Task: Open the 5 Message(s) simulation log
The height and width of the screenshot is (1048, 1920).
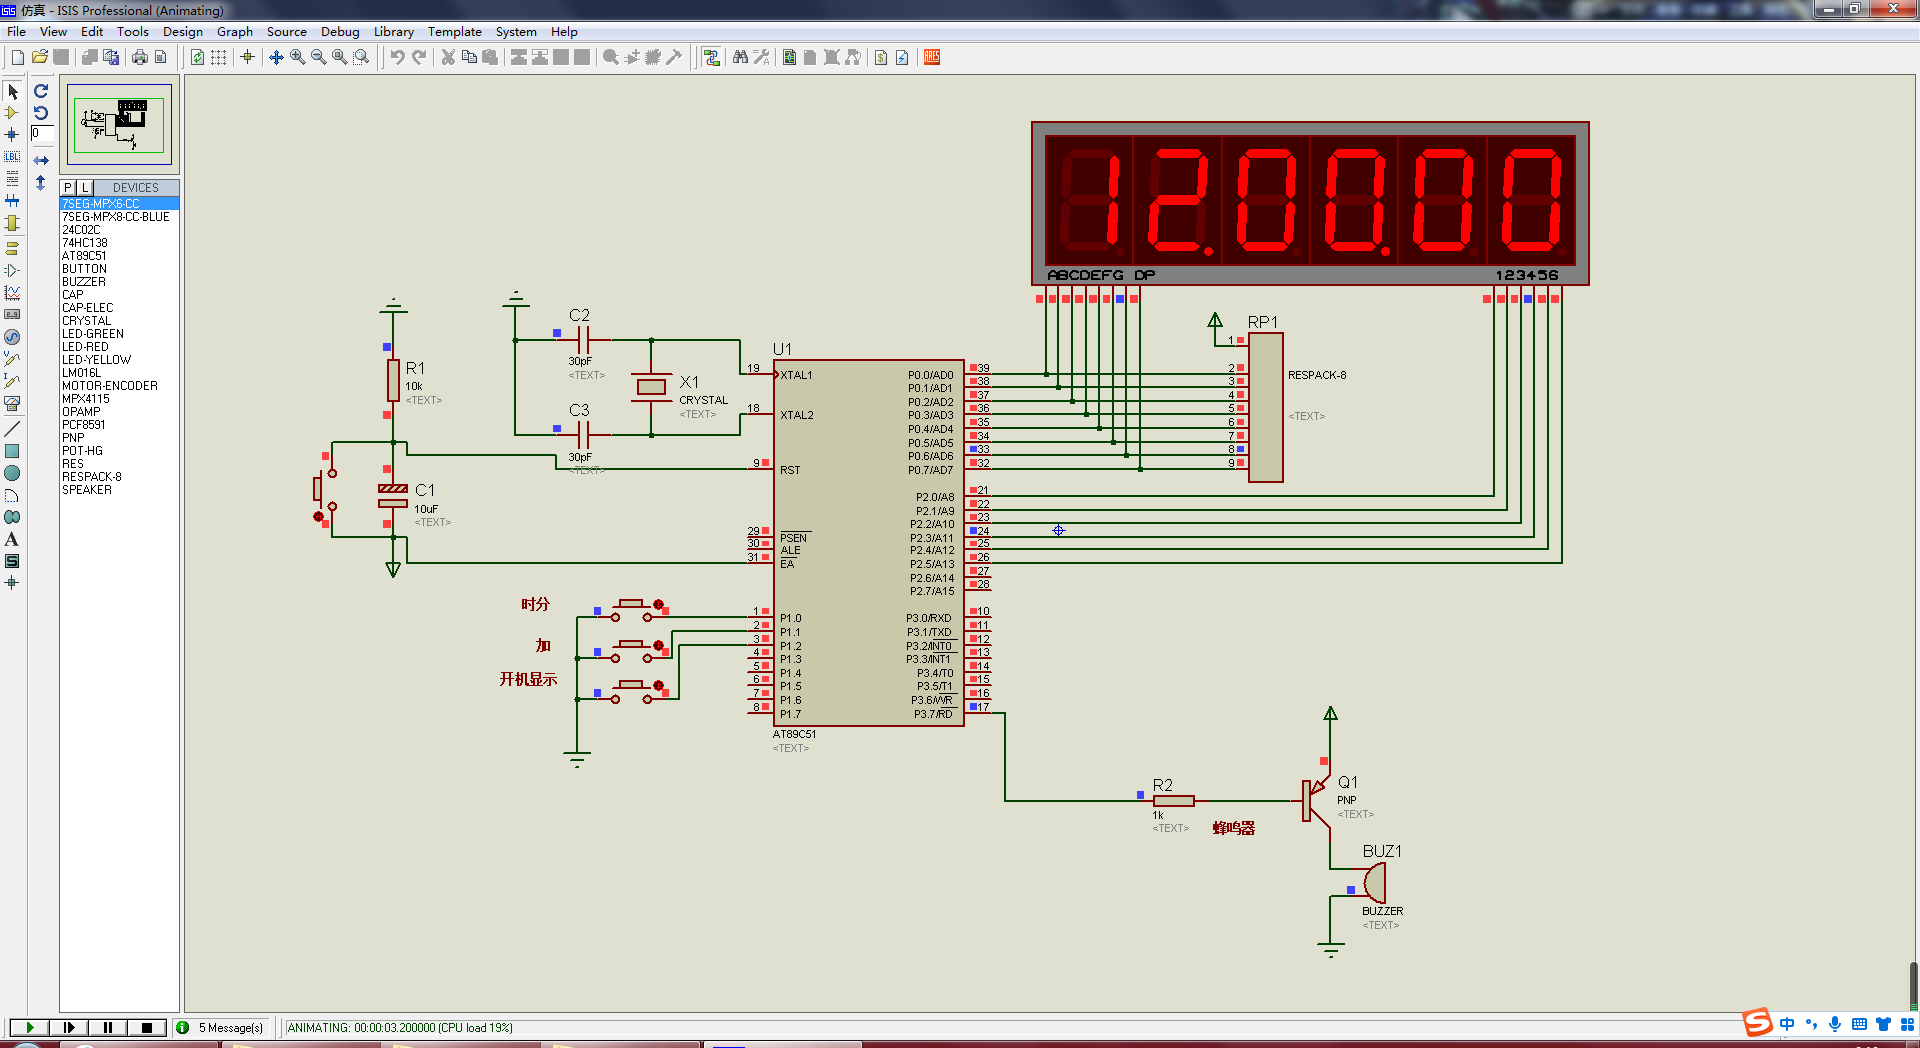Action: pyautogui.click(x=220, y=1027)
